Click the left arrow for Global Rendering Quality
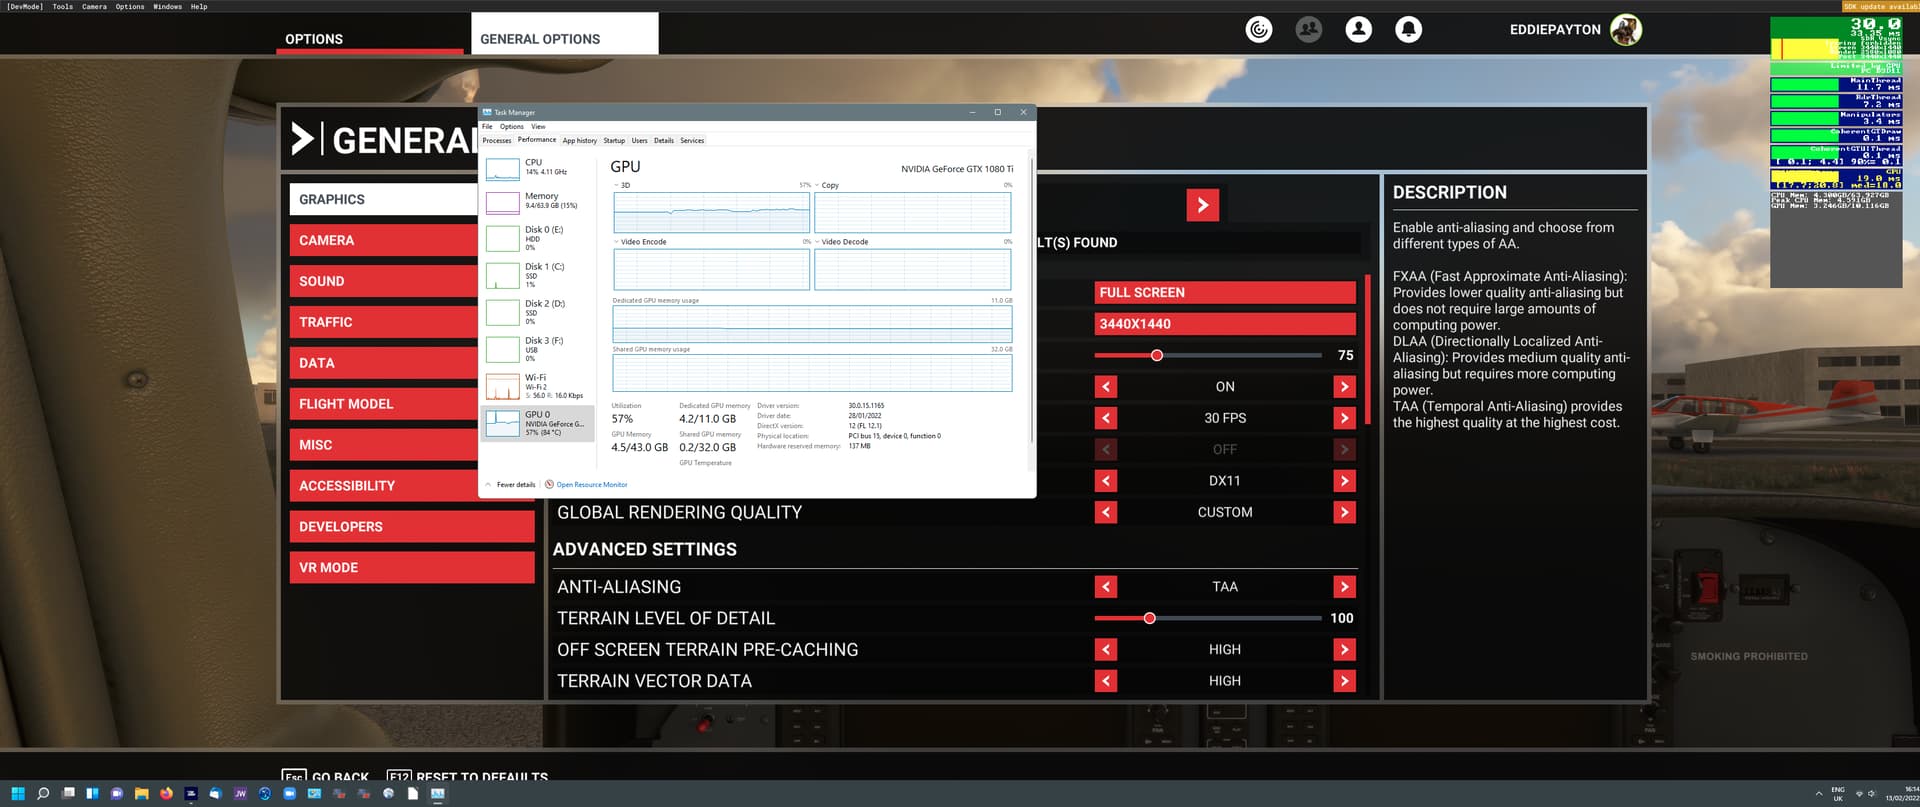Viewport: 1920px width, 807px height. (x=1106, y=512)
